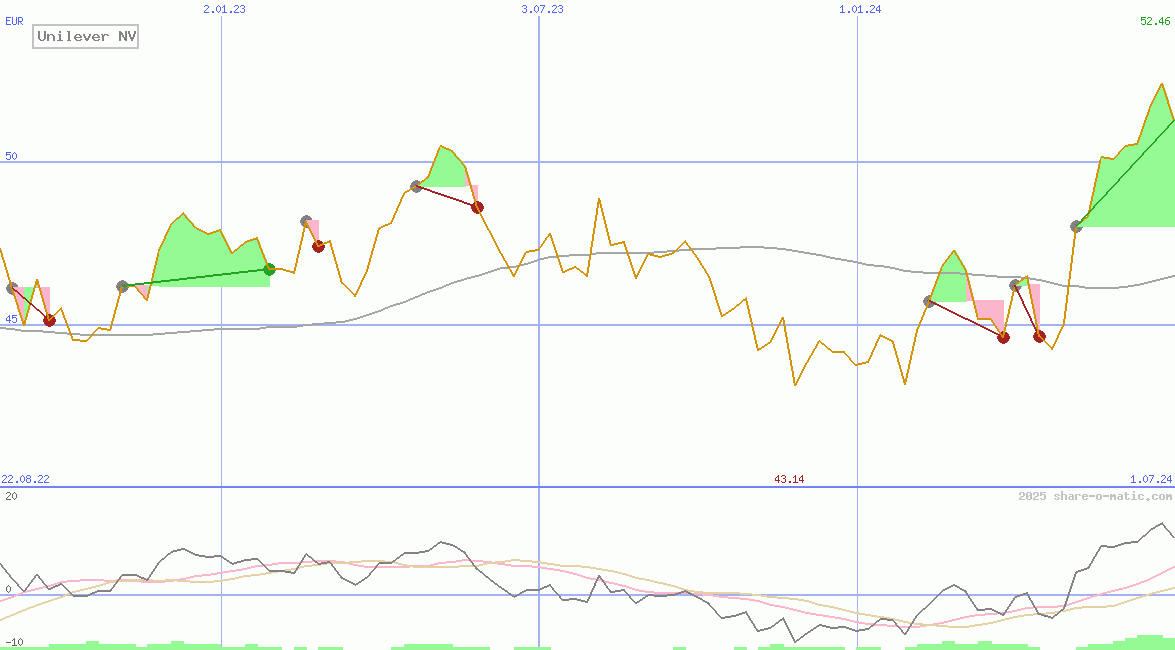Click gray entry marker starting the long green trade line
1175x650 pixels.
pos(123,286)
